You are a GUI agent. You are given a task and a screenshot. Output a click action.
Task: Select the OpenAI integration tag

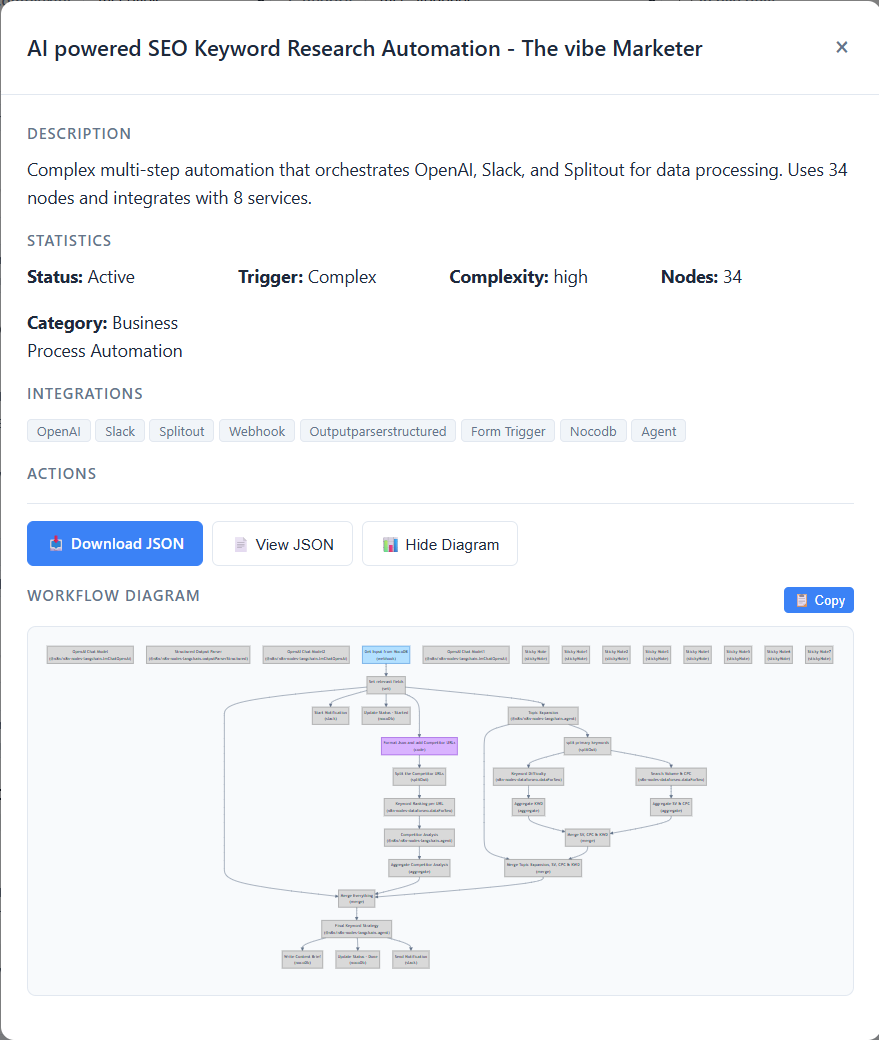[59, 431]
